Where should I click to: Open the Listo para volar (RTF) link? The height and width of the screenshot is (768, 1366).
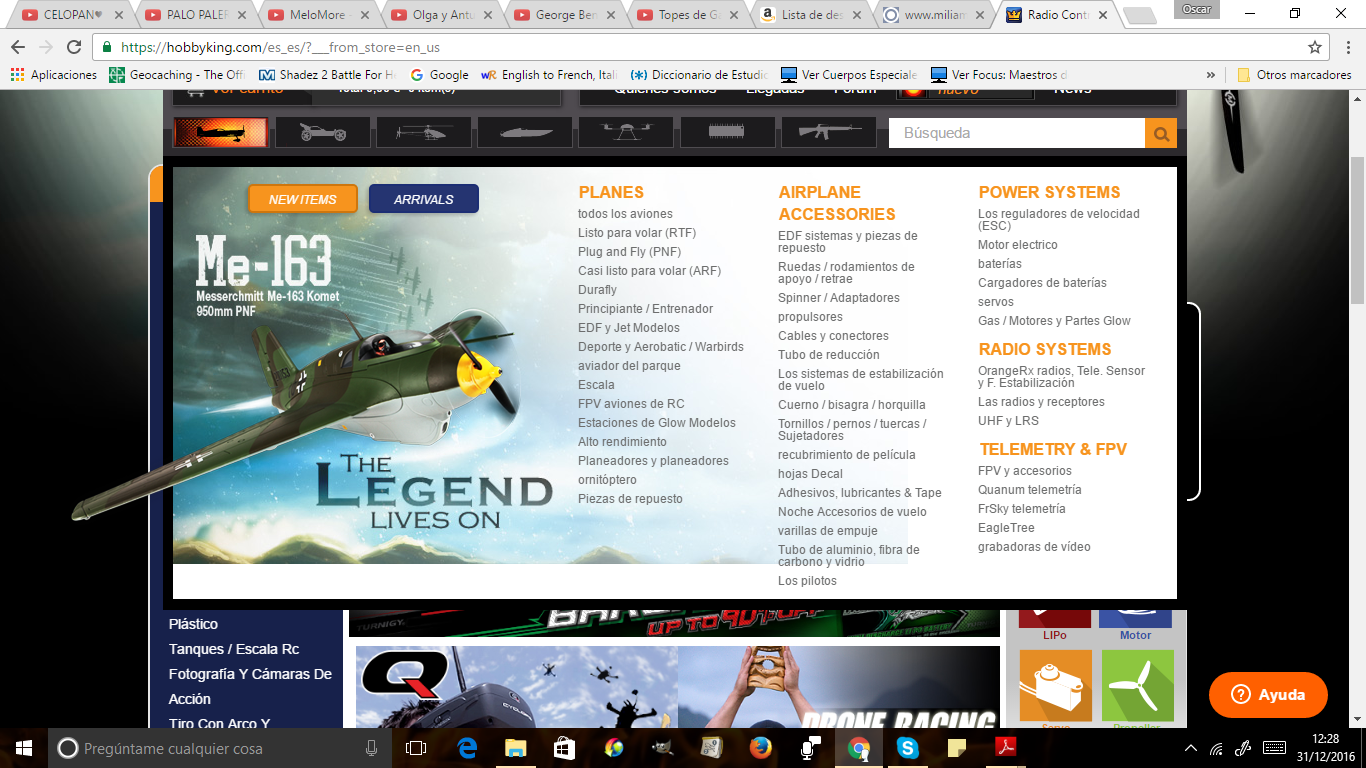coord(636,233)
